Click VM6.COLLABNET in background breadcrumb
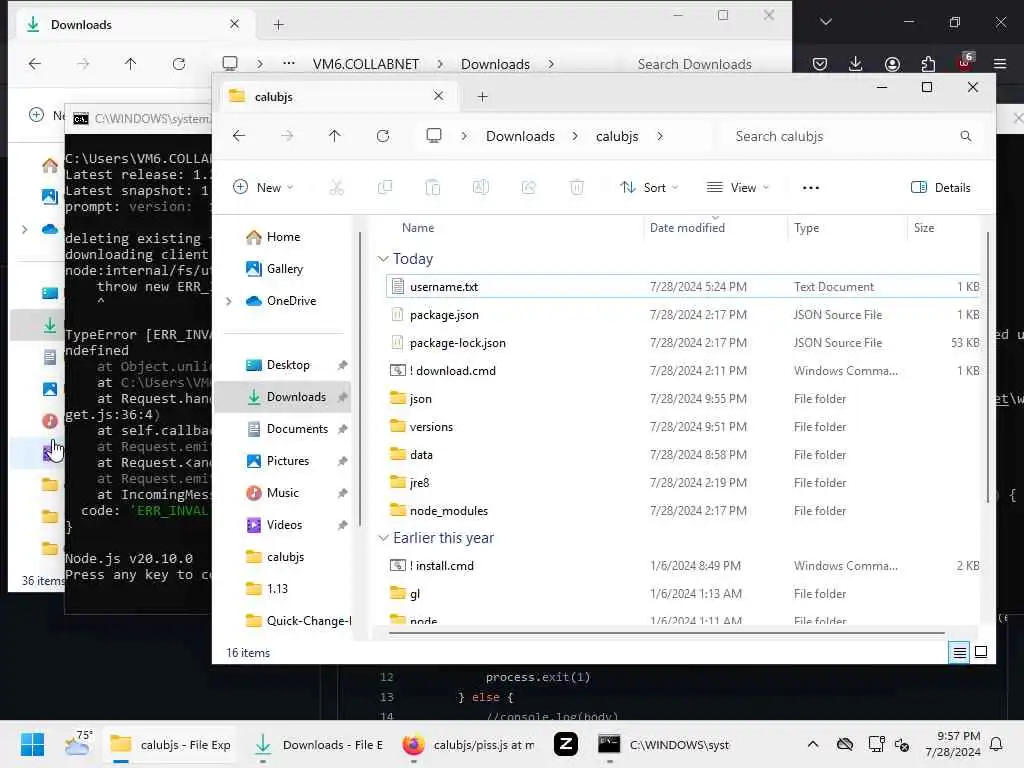The width and height of the screenshot is (1024, 768). pyautogui.click(x=366, y=64)
